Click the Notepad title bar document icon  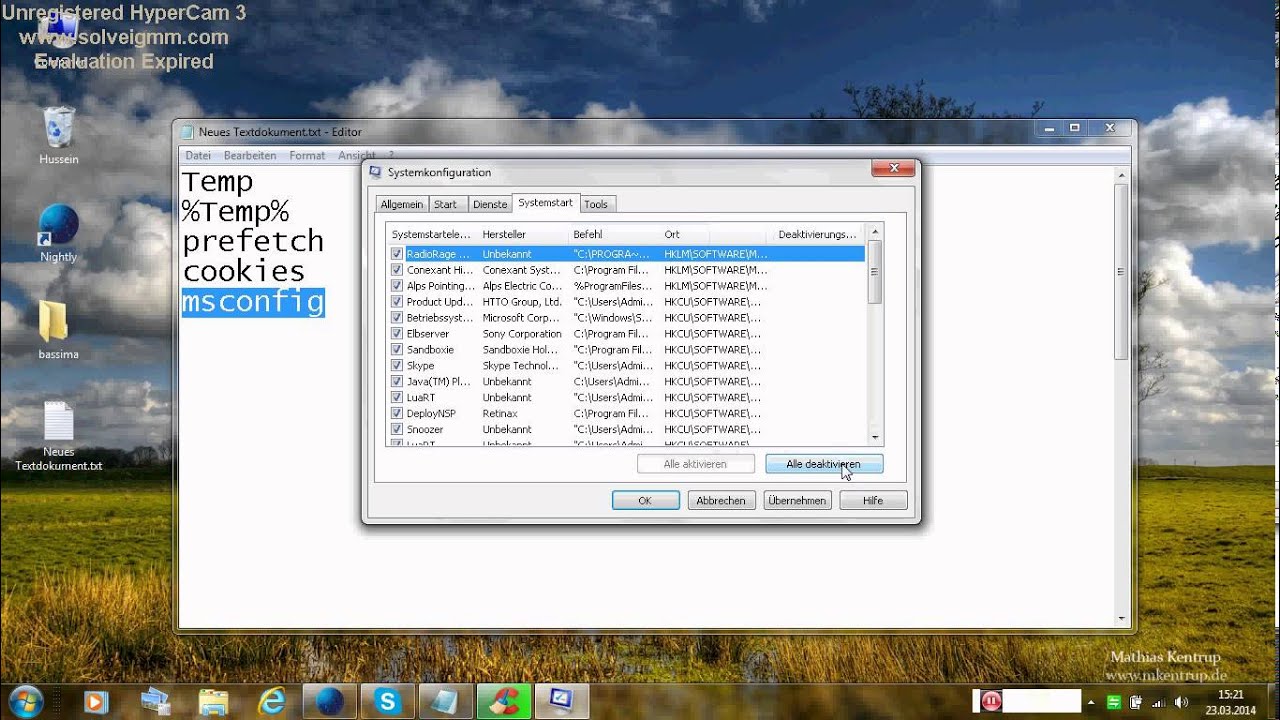click(186, 132)
